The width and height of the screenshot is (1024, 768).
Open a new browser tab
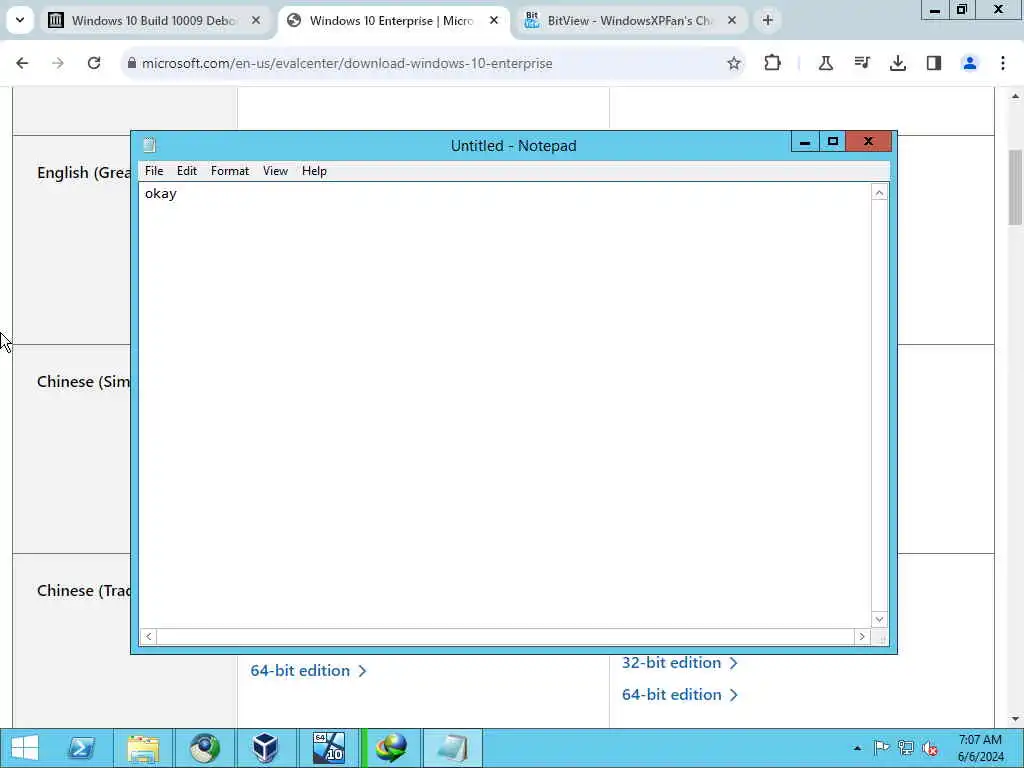(x=768, y=21)
